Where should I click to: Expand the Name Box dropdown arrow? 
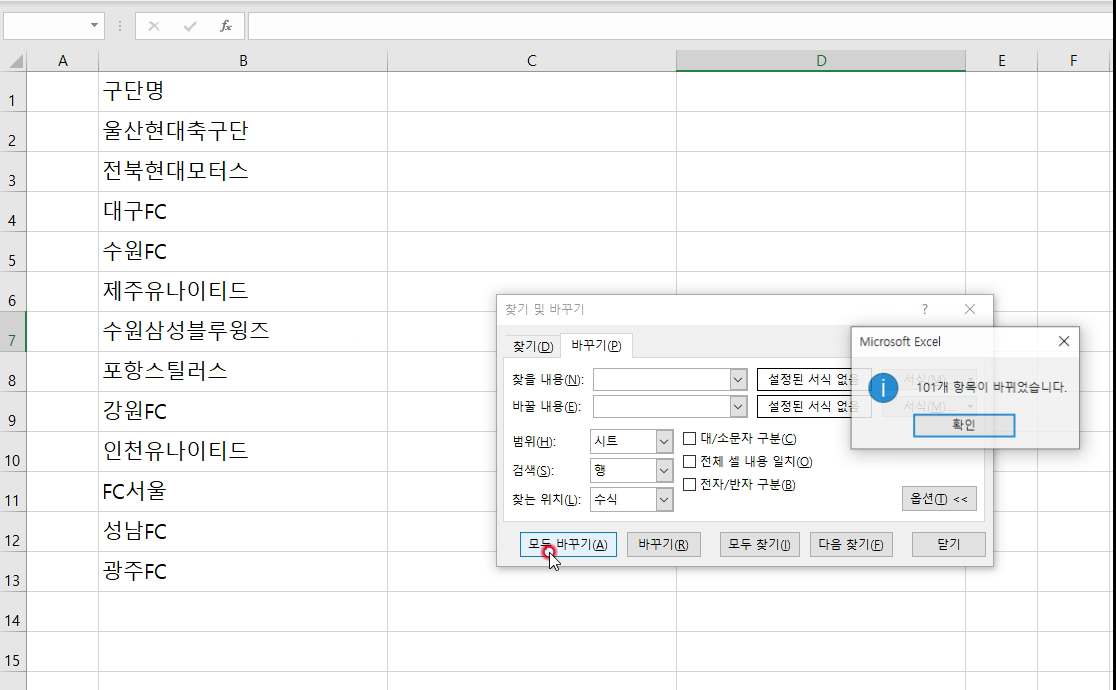click(94, 26)
